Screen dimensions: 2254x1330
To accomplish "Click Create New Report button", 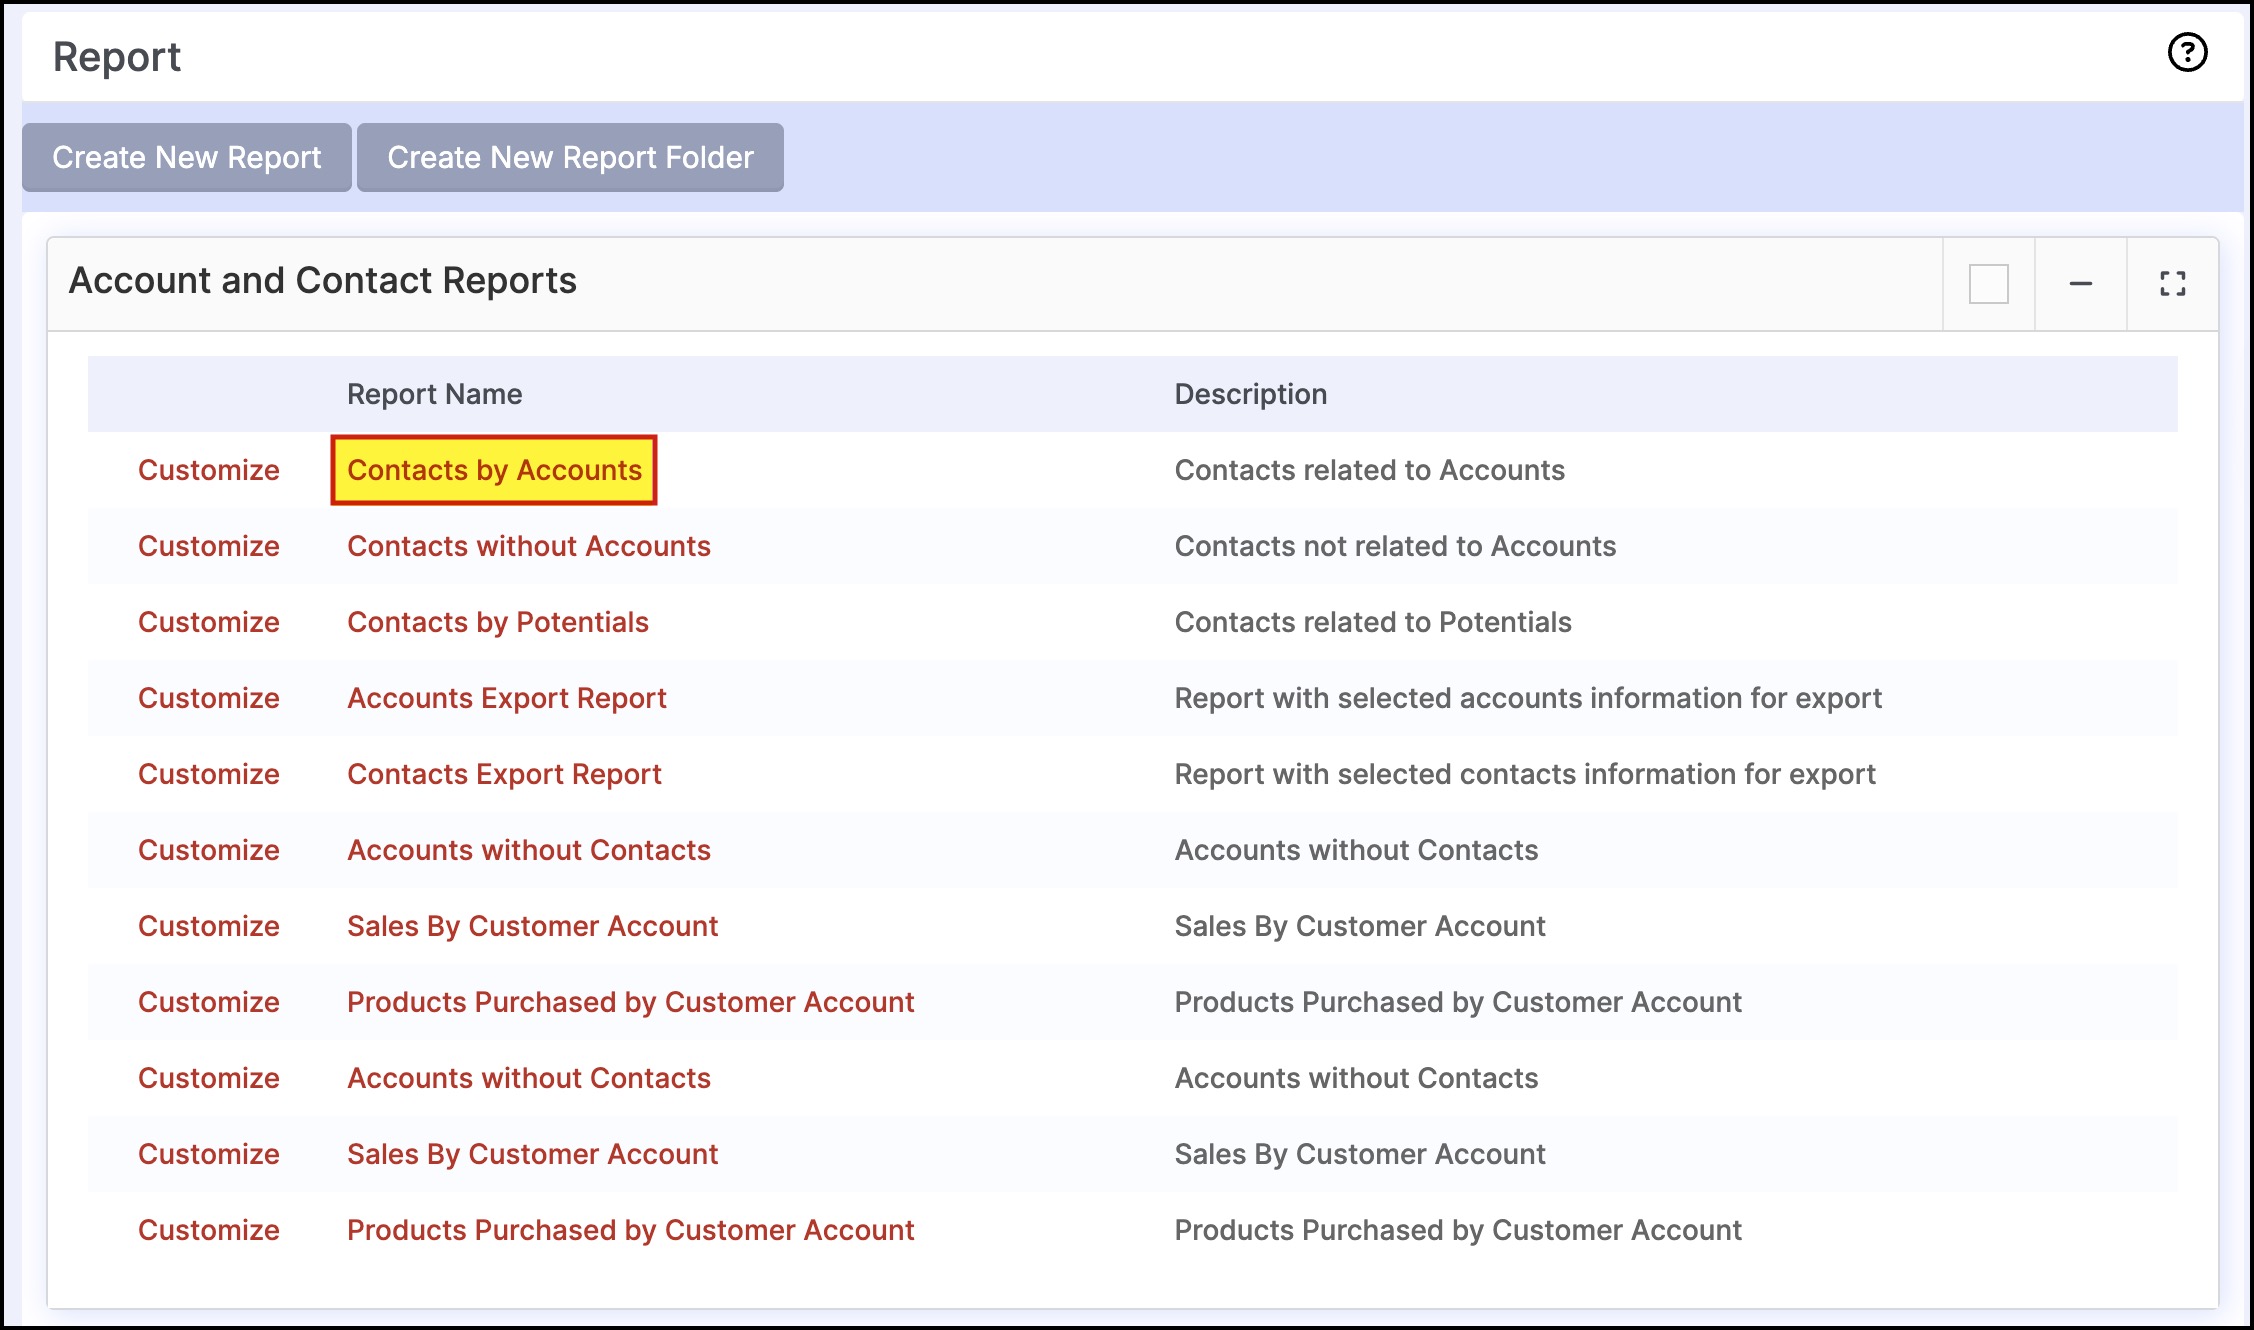I will (187, 157).
